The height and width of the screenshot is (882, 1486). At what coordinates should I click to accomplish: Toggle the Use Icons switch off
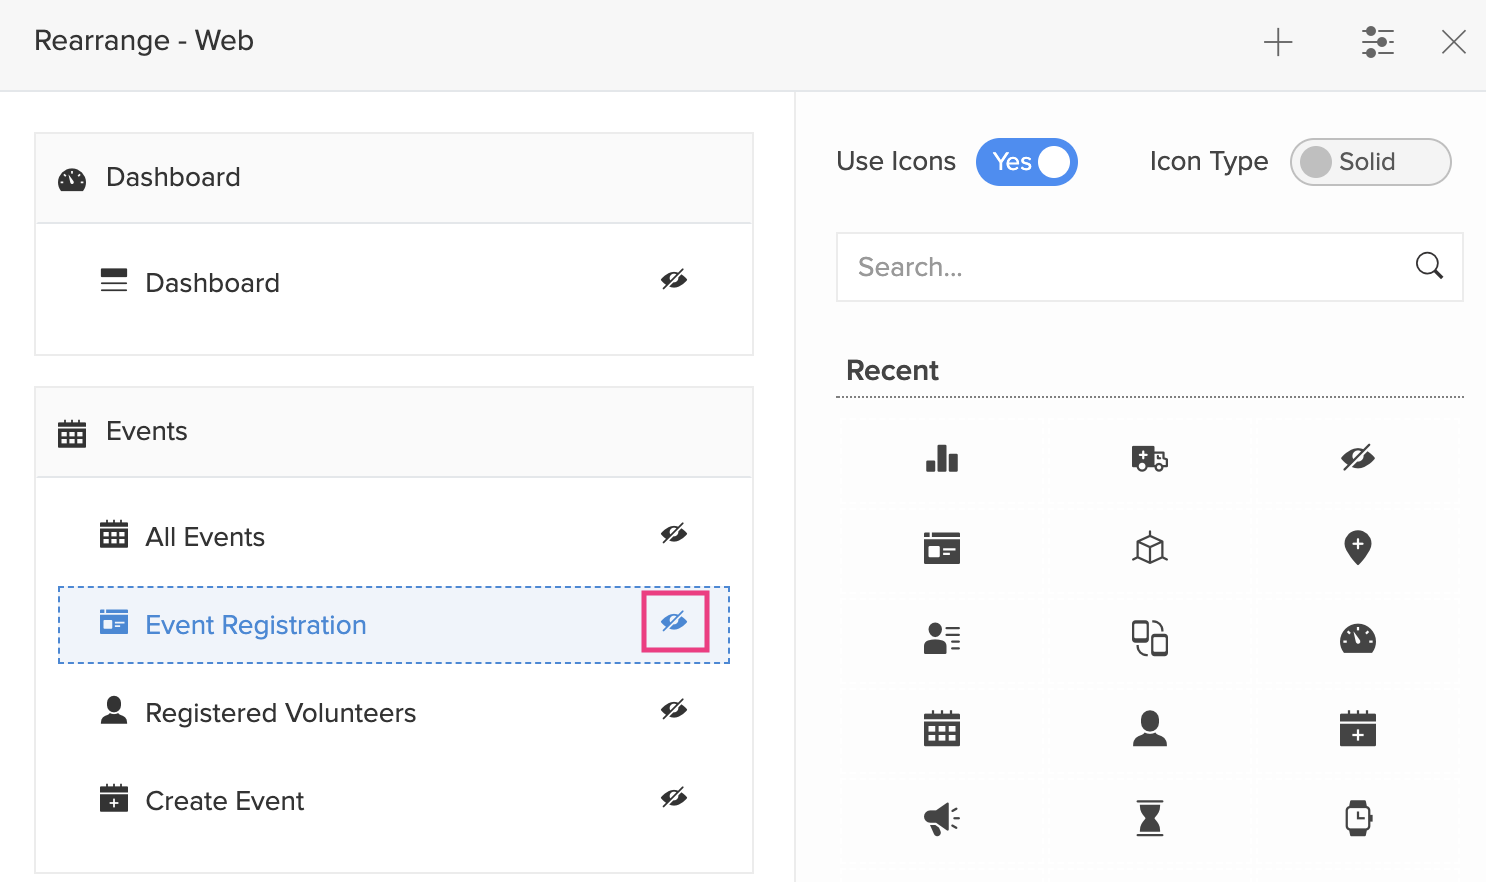[x=1026, y=162]
